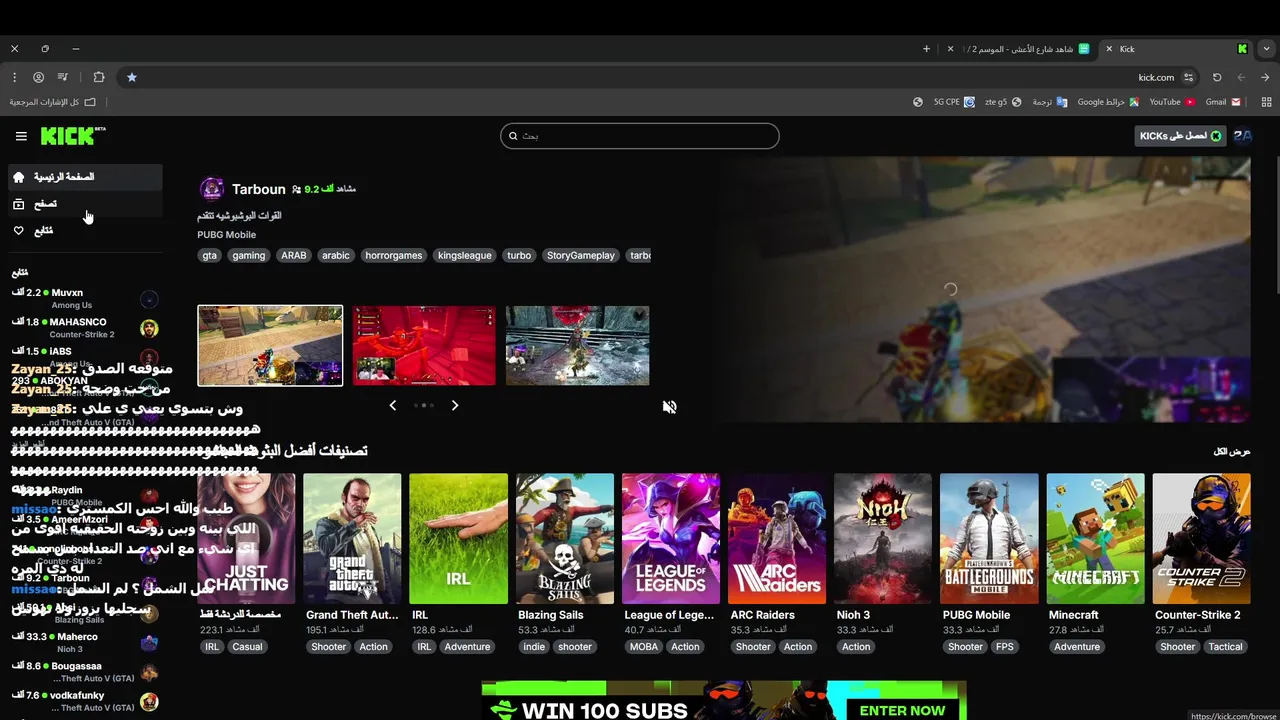
Task: Close the Kick browser tab
Action: click(x=1109, y=48)
